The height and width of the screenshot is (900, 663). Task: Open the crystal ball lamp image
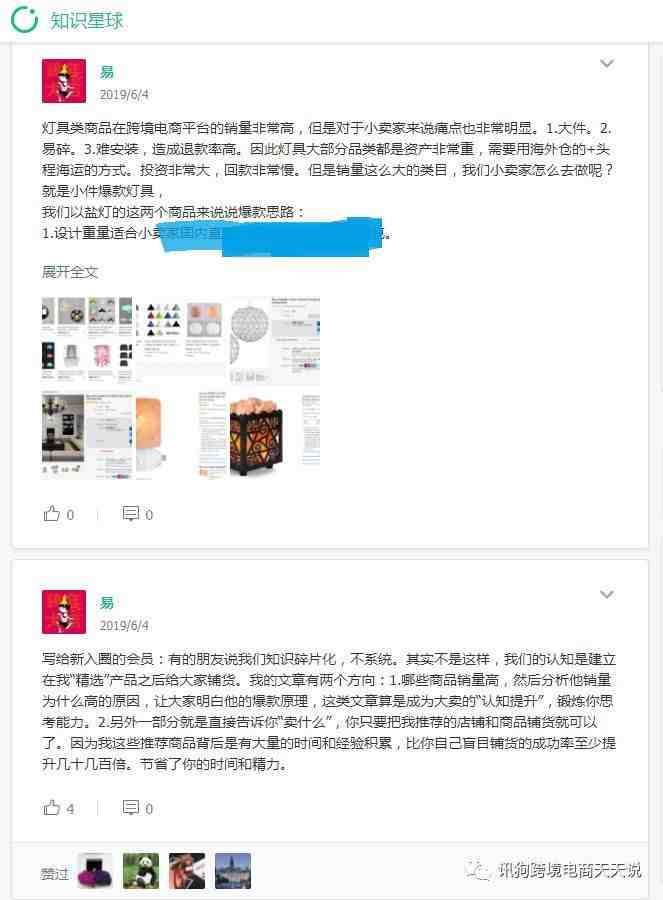tap(274, 340)
